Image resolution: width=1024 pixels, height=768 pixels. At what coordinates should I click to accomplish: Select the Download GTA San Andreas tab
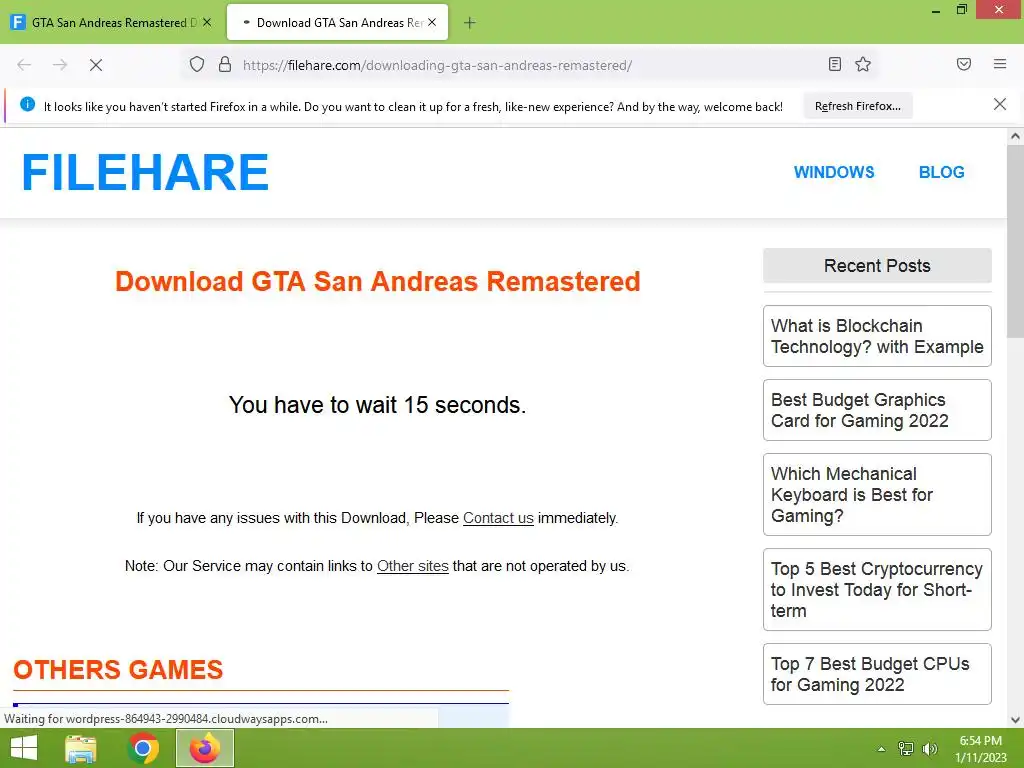tap(338, 22)
